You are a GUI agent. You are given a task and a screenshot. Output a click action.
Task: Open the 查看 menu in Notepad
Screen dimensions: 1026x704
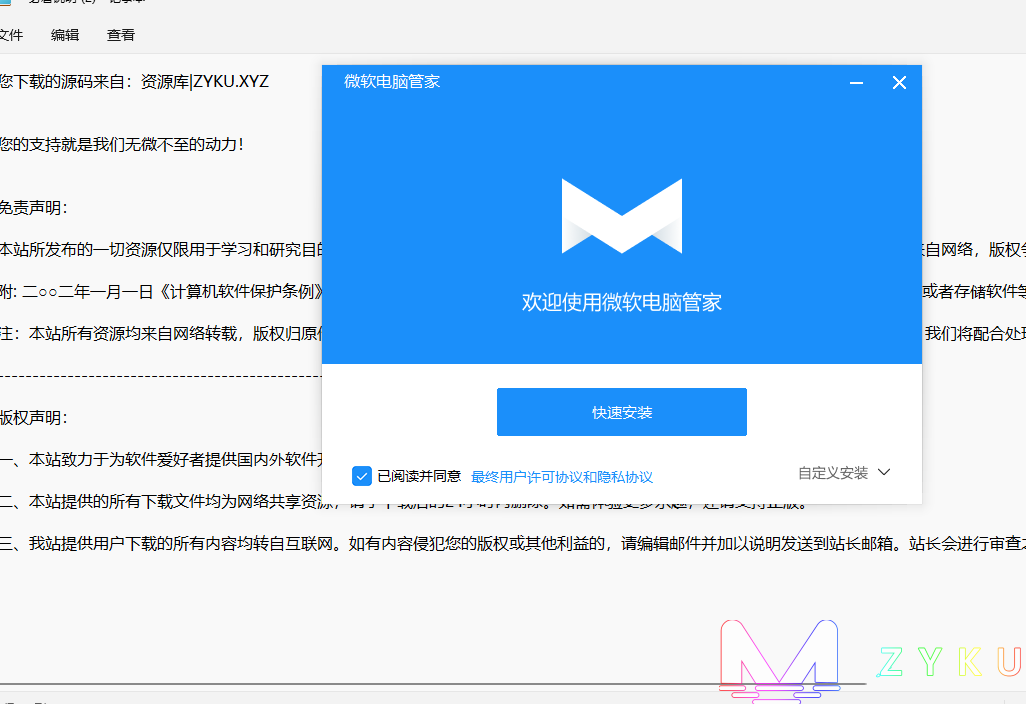point(121,35)
